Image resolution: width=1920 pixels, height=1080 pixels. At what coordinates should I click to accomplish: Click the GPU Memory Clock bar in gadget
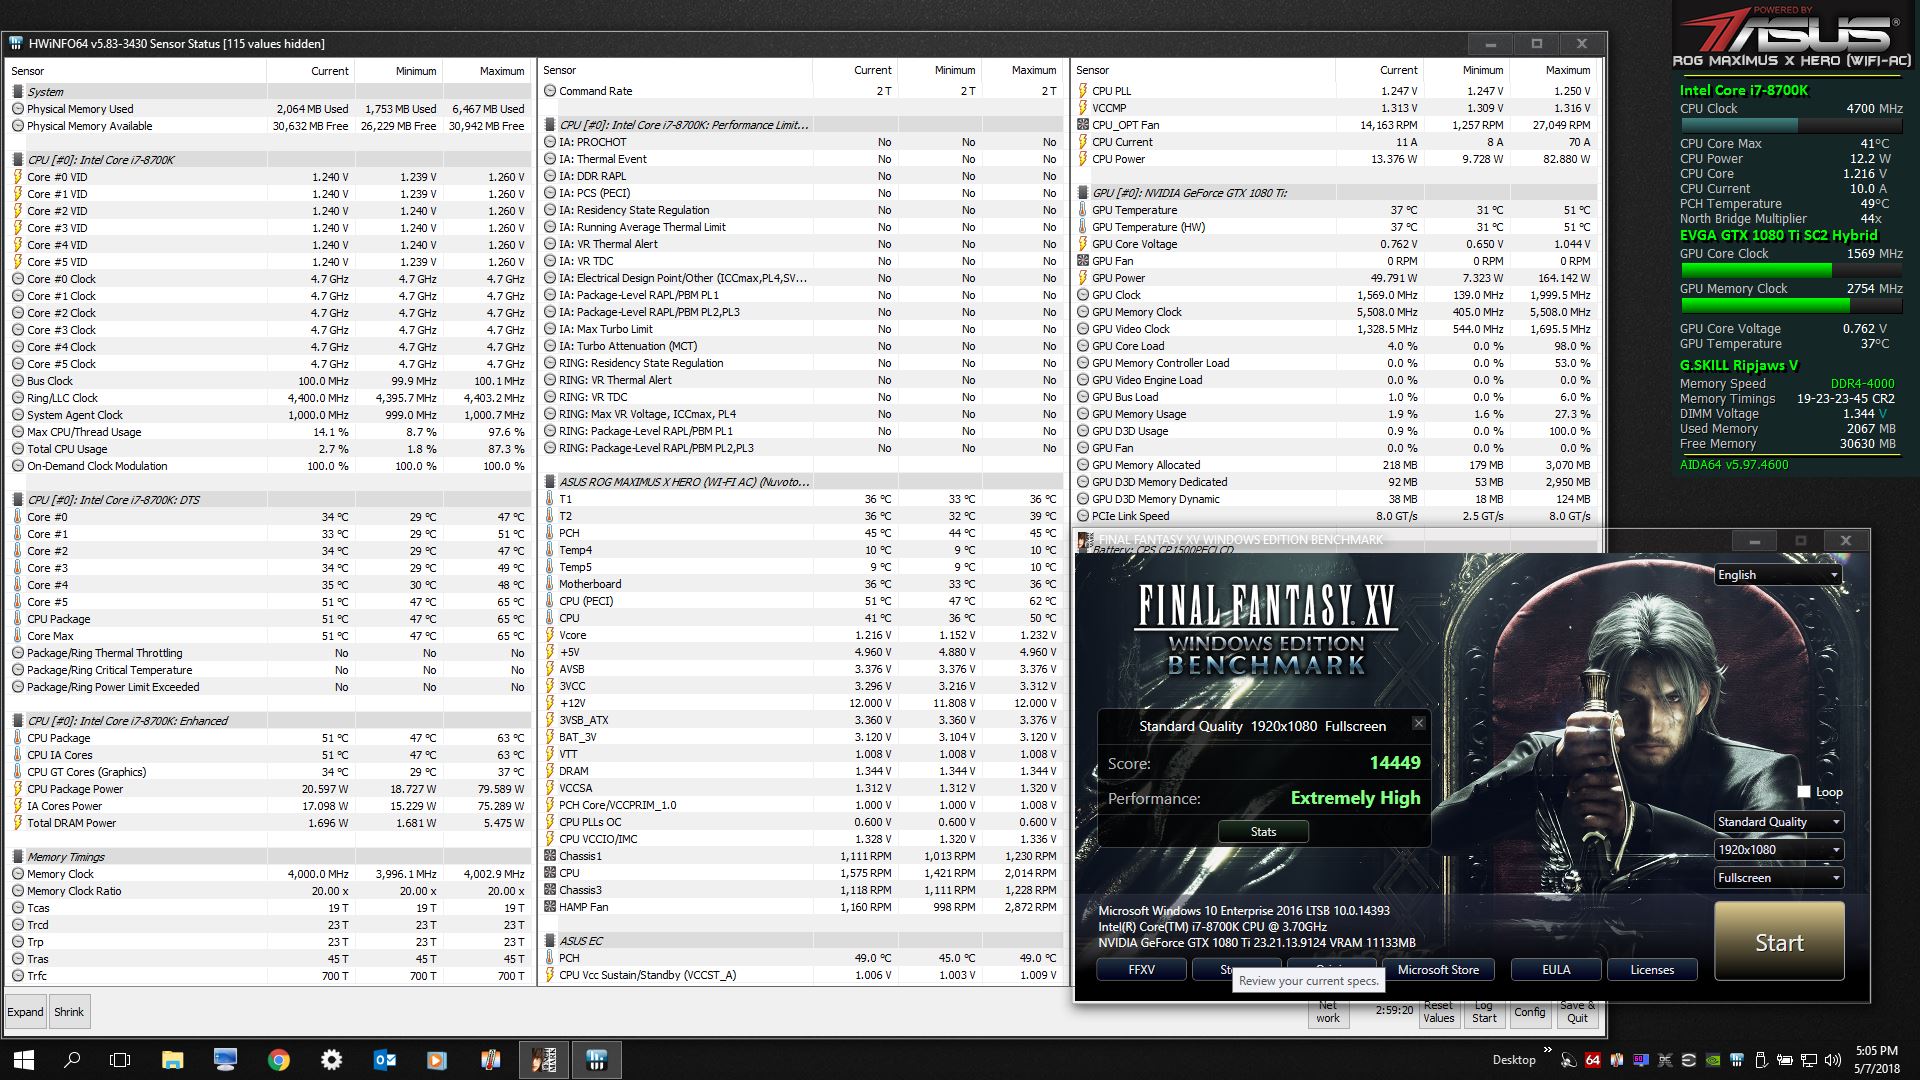(1791, 306)
